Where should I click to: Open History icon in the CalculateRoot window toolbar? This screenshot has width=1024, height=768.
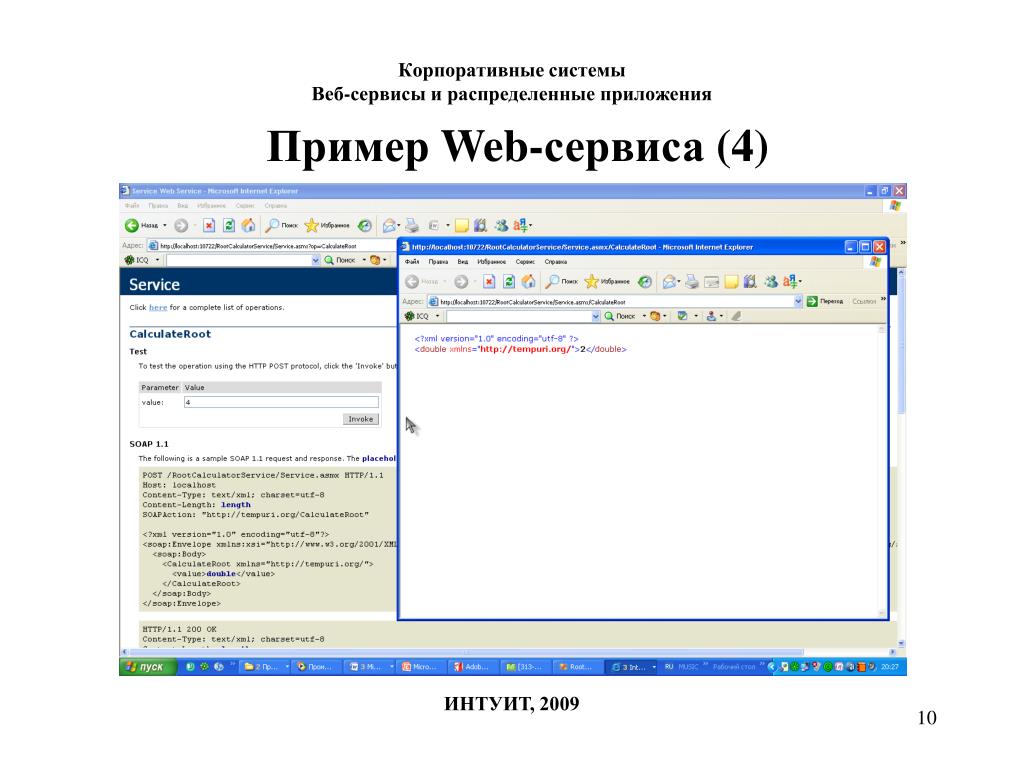[x=645, y=281]
